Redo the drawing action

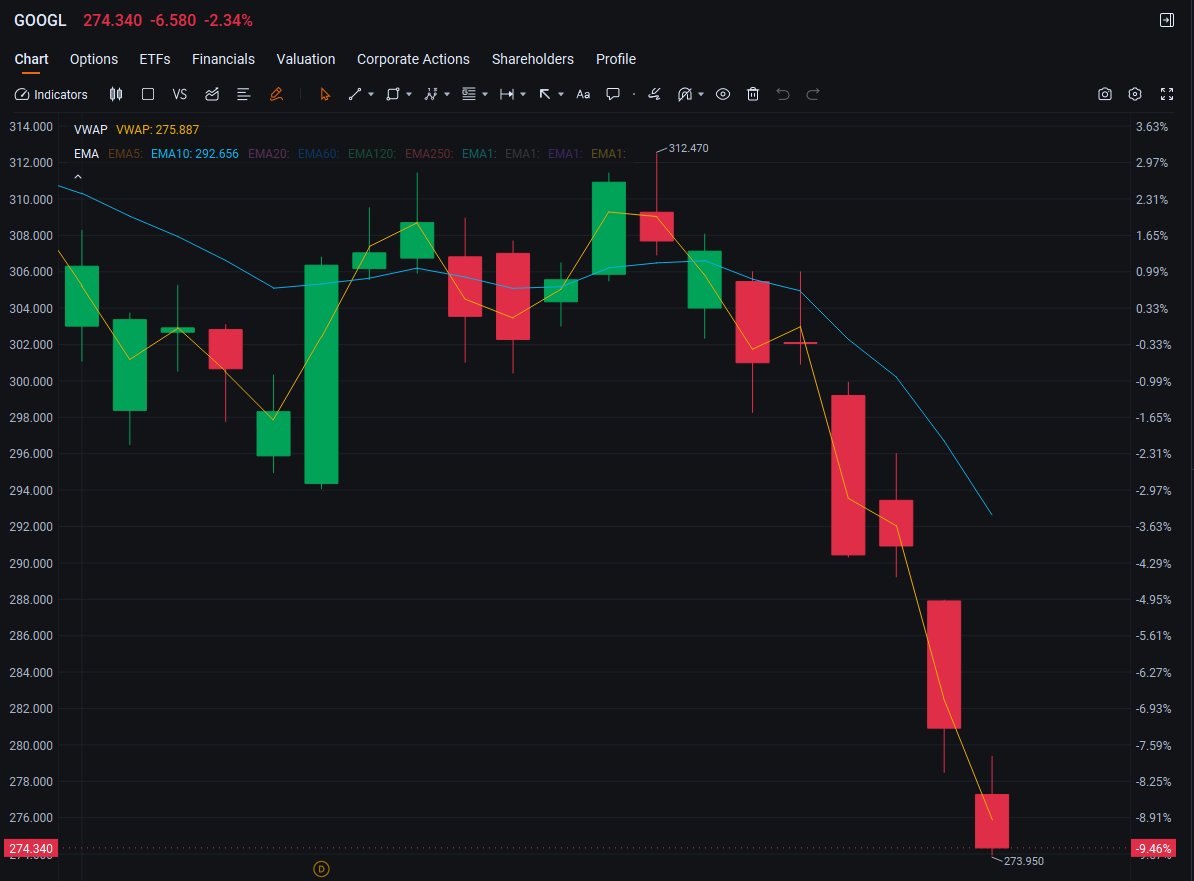click(812, 94)
